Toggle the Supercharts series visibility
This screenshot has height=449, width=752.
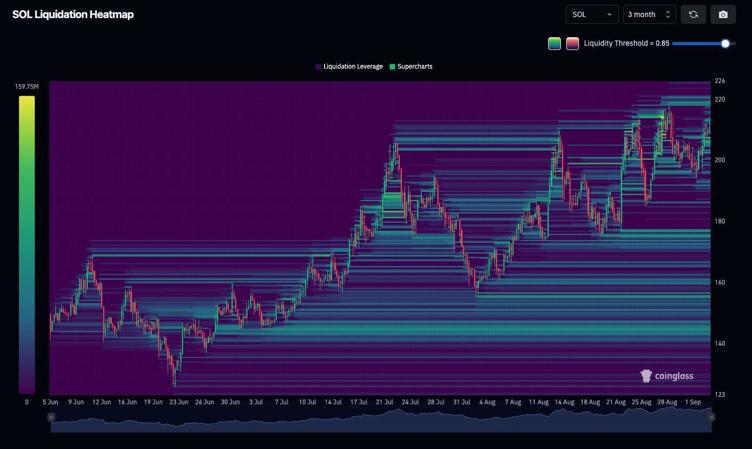(415, 67)
